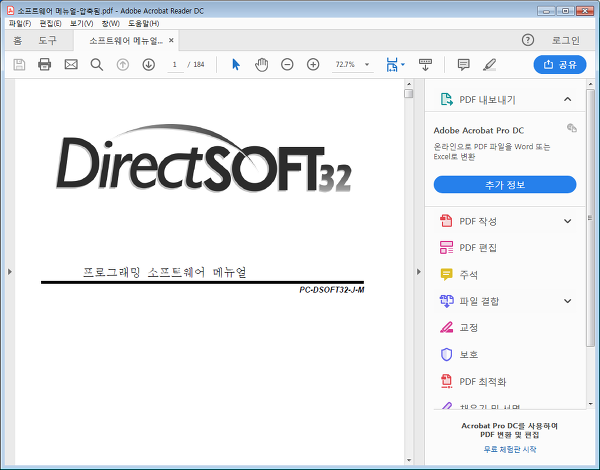Image resolution: width=600 pixels, height=470 pixels.
Task: Add a comment speech bubble icon
Action: click(463, 65)
